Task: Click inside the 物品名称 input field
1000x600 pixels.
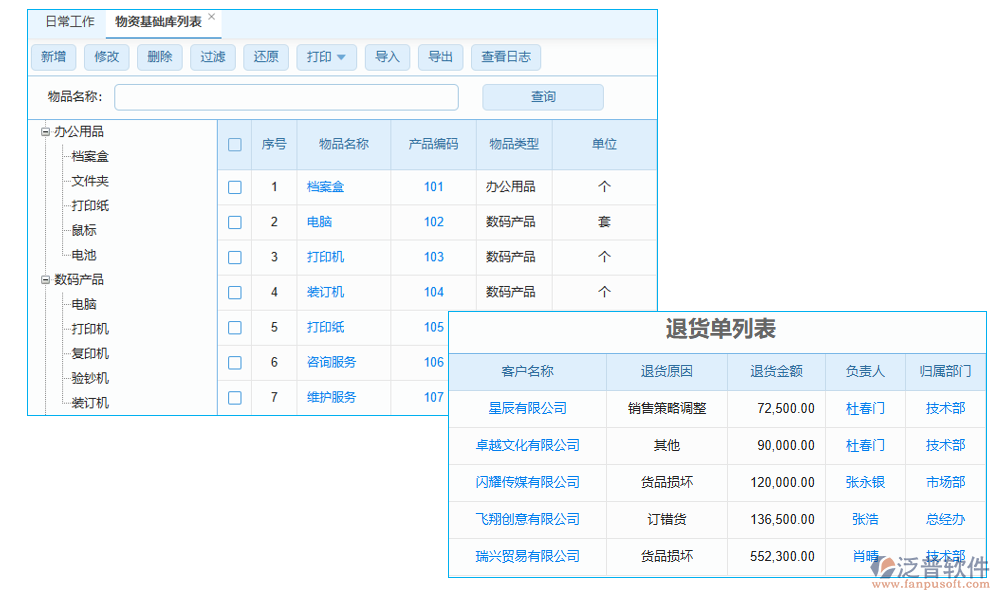Action: point(285,97)
